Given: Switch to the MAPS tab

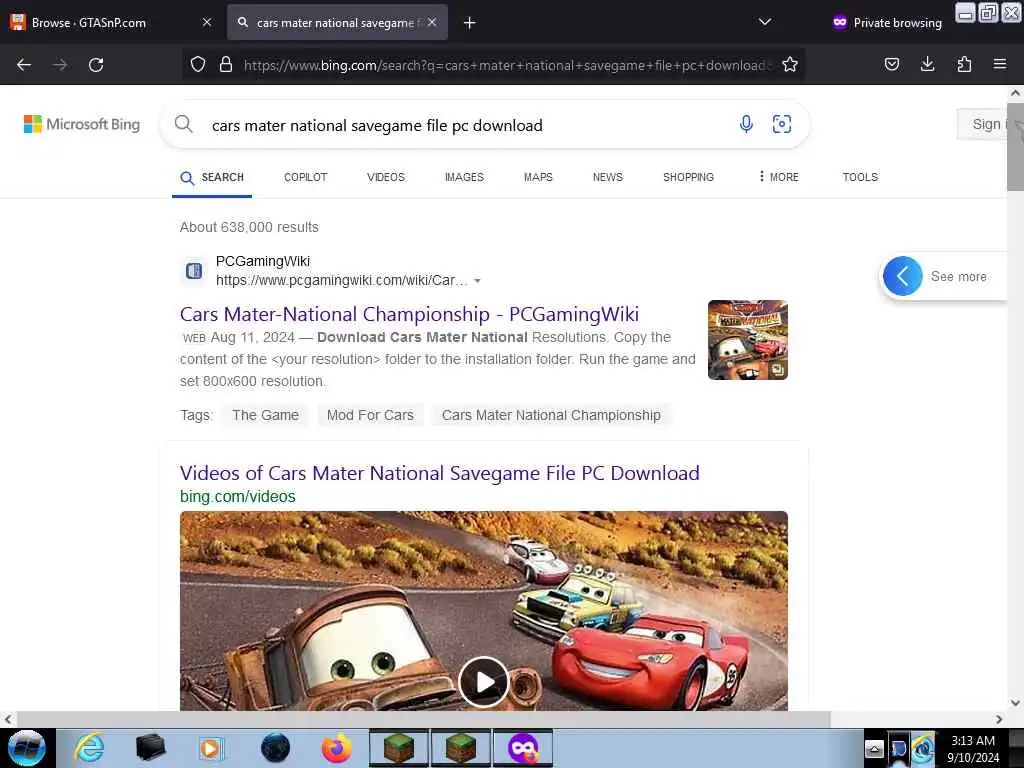Looking at the screenshot, I should tap(538, 178).
